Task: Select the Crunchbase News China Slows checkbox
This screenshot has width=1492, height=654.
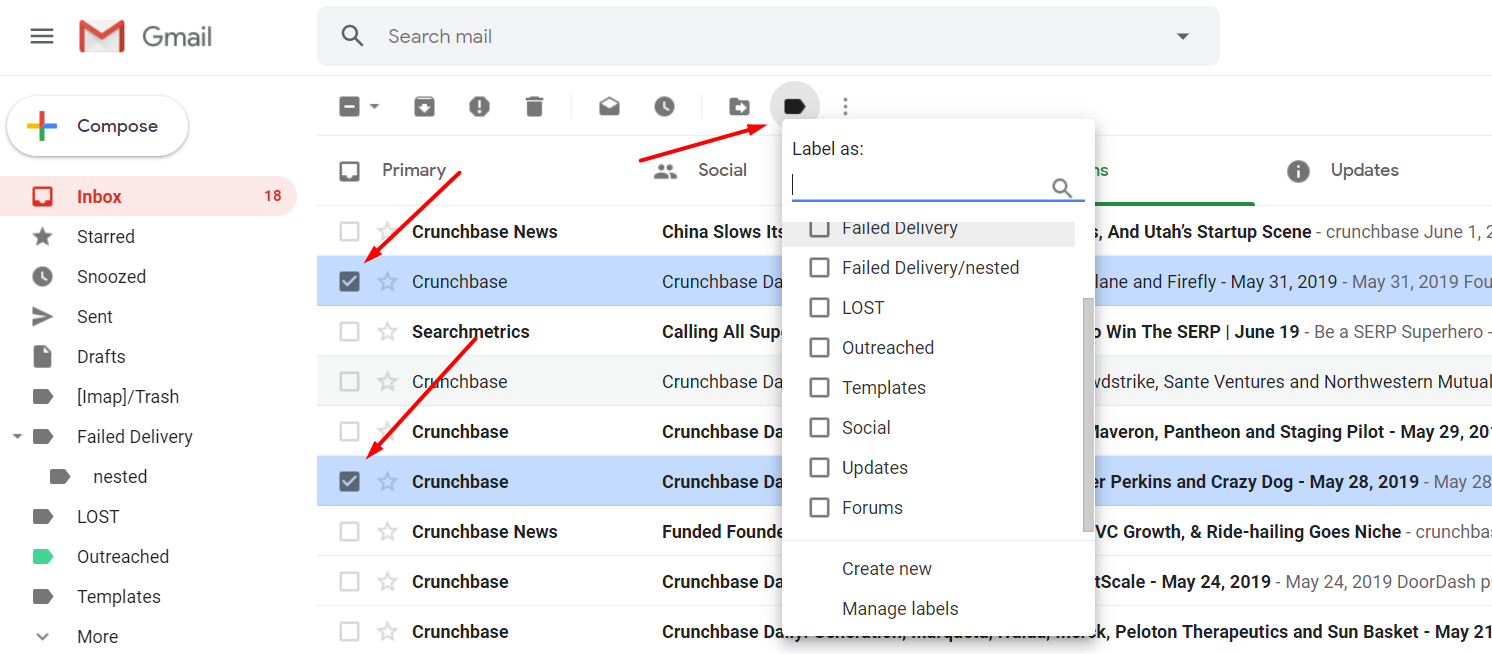Action: (x=349, y=232)
